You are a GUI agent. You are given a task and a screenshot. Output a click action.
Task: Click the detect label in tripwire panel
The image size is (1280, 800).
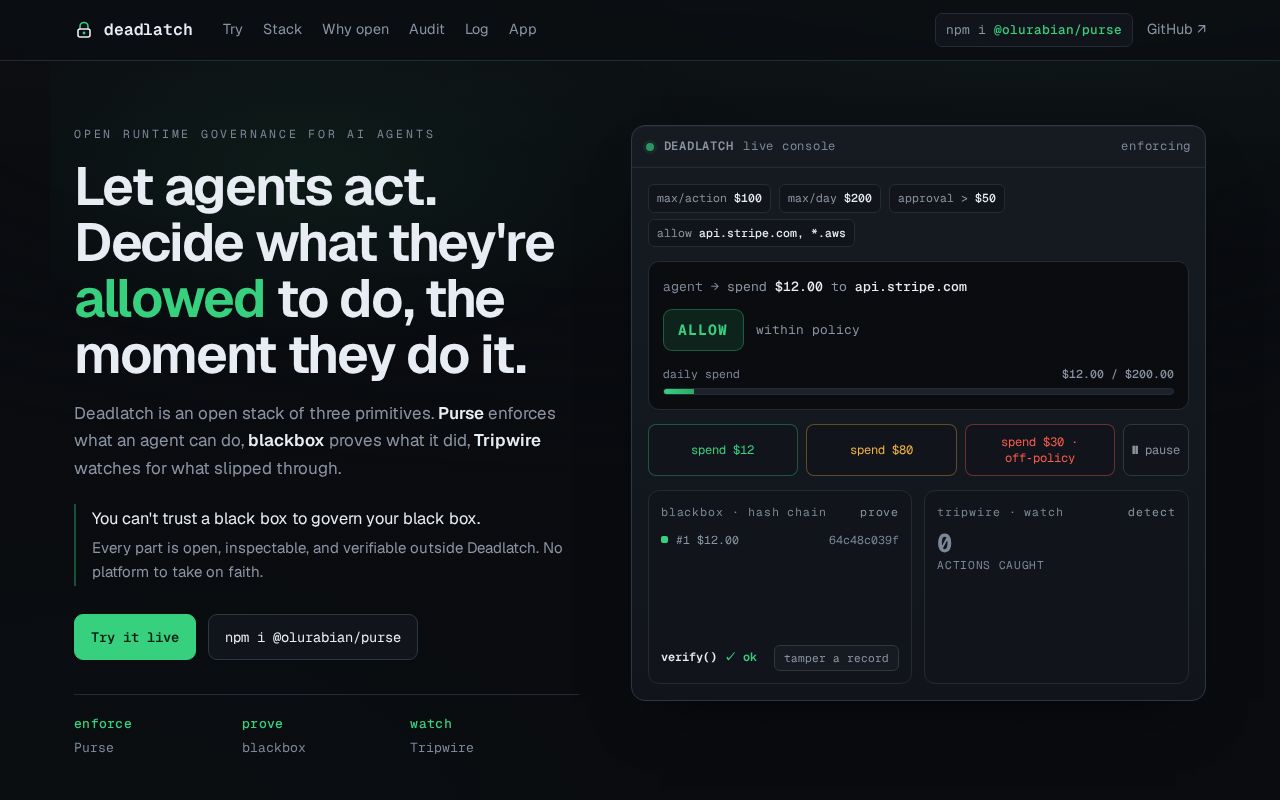point(1152,512)
